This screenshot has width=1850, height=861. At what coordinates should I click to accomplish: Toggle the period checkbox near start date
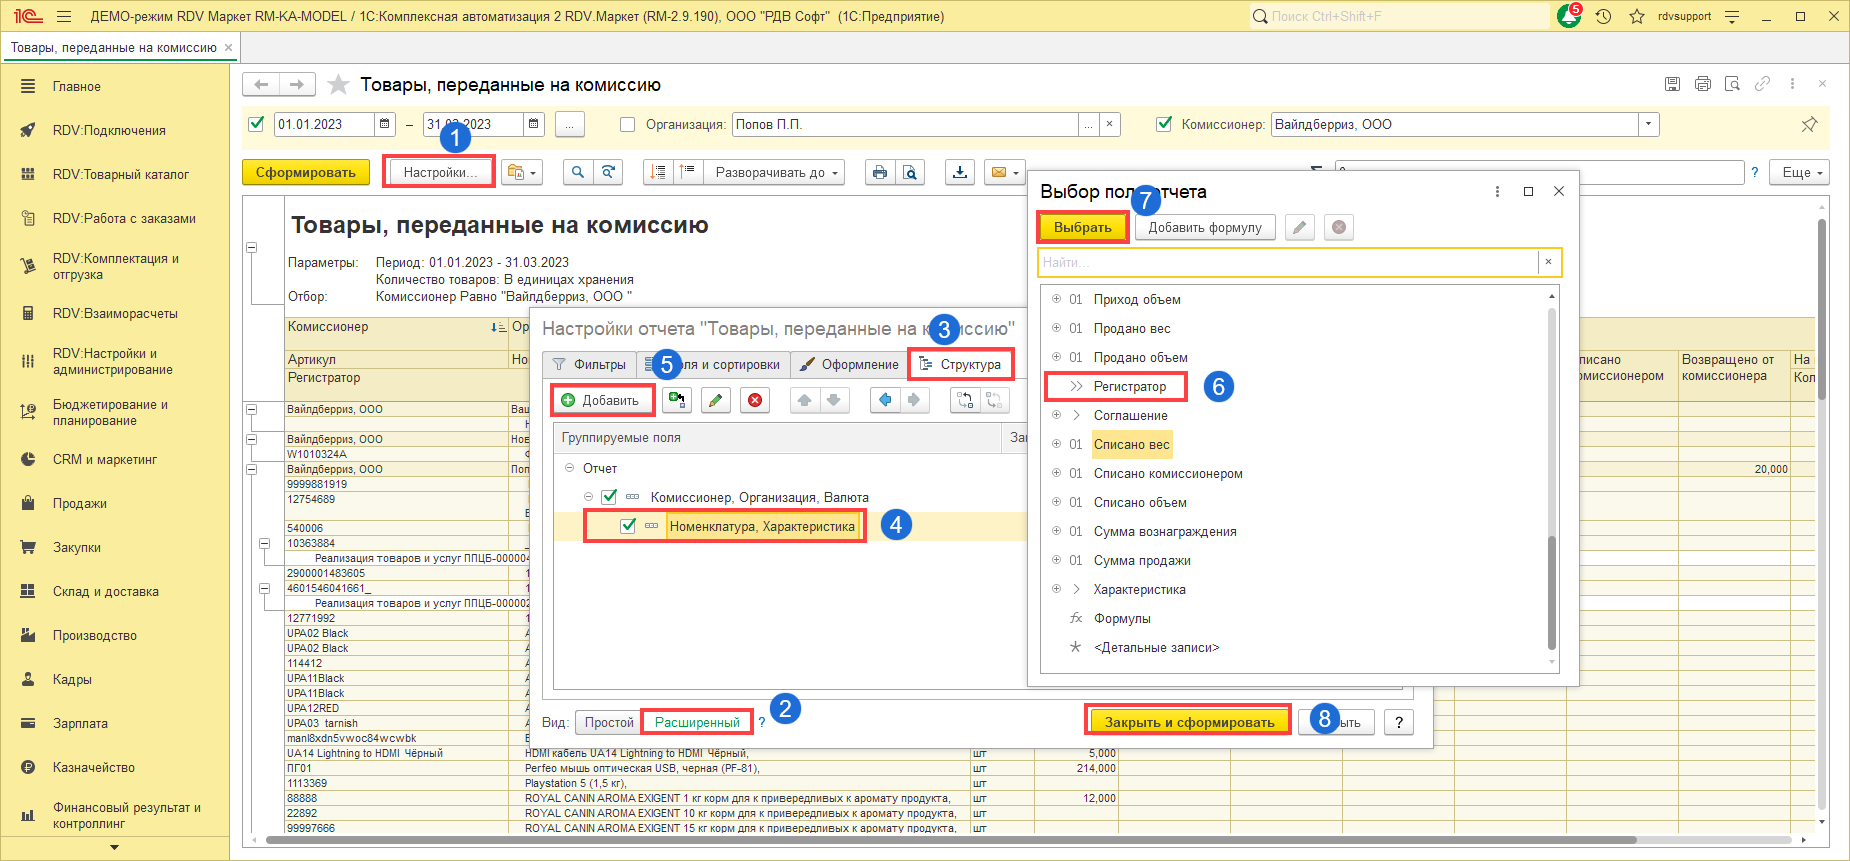(256, 124)
